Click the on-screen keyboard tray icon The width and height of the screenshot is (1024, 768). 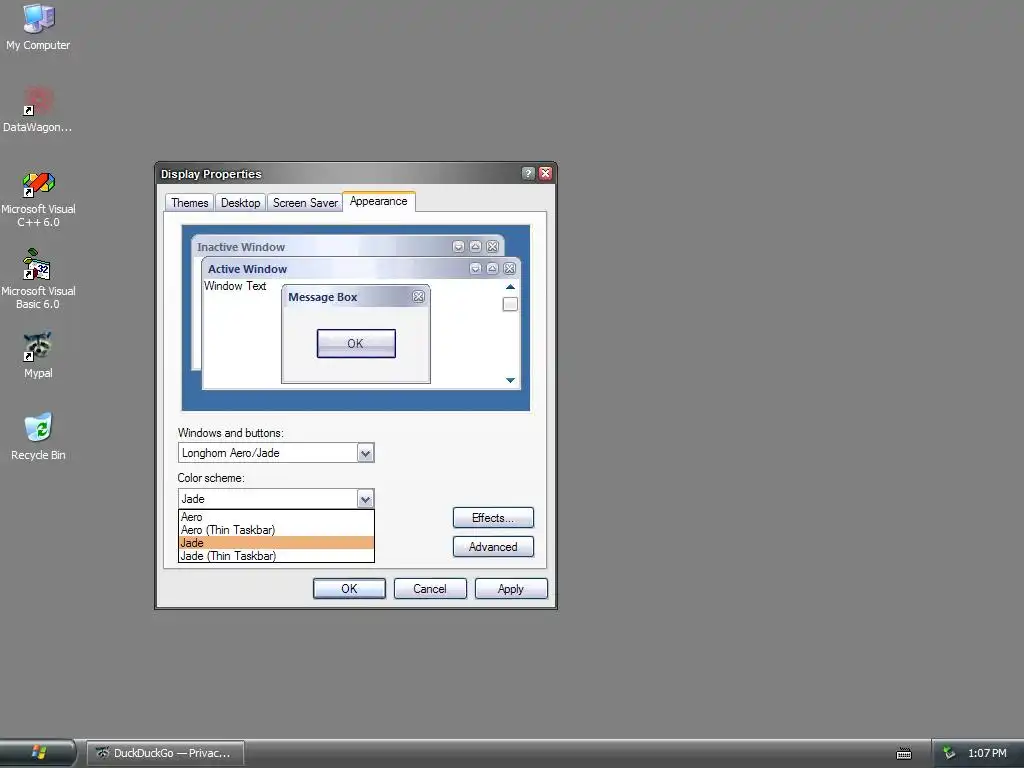(x=904, y=754)
